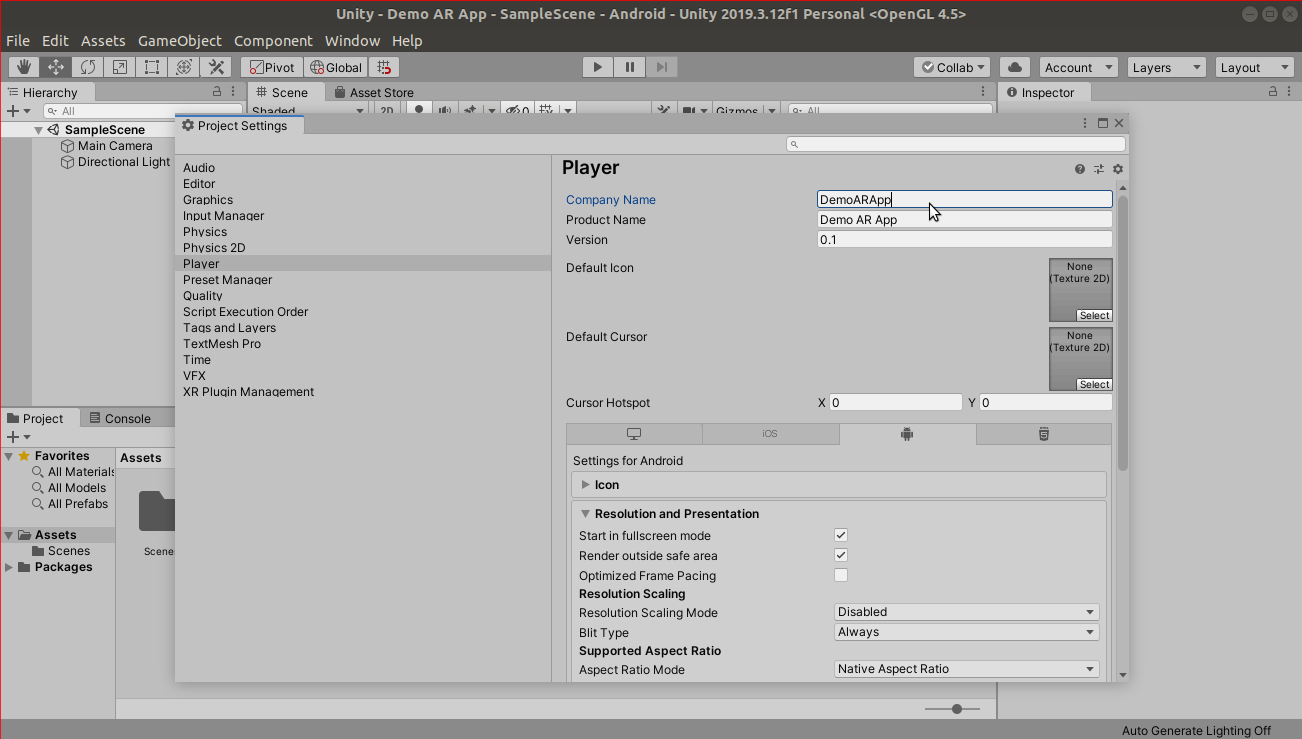Toggle the Inspector panel lock icon
Screen dimensions: 1302x739
click(x=1273, y=92)
